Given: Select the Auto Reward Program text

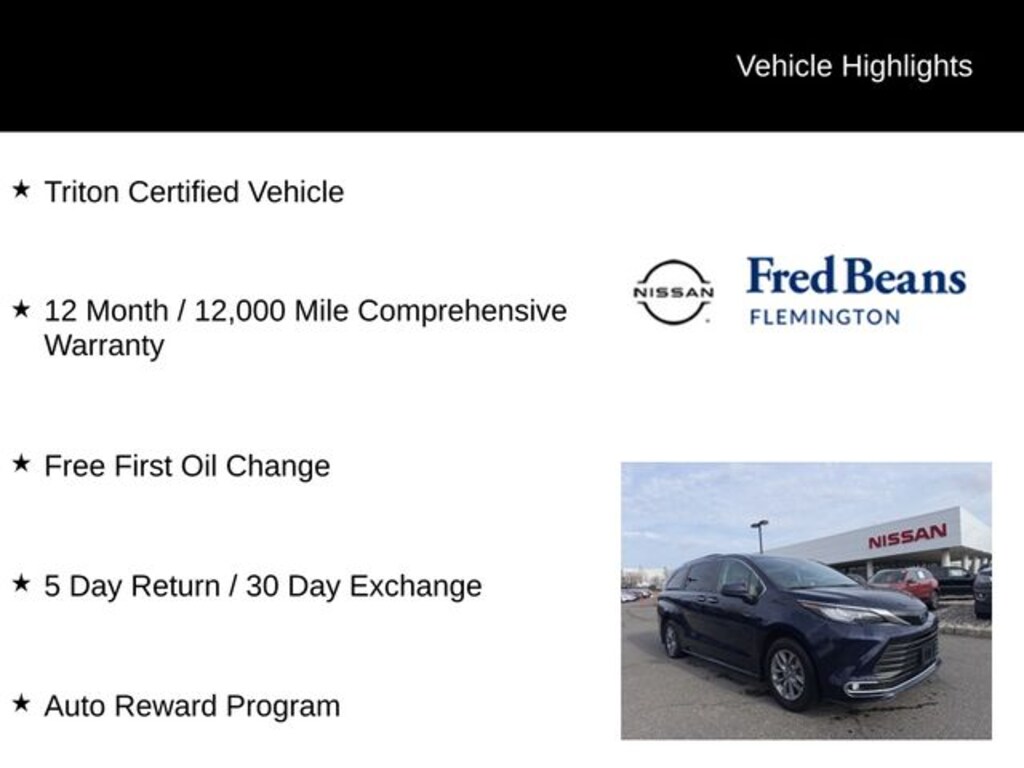Looking at the screenshot, I should (x=192, y=706).
